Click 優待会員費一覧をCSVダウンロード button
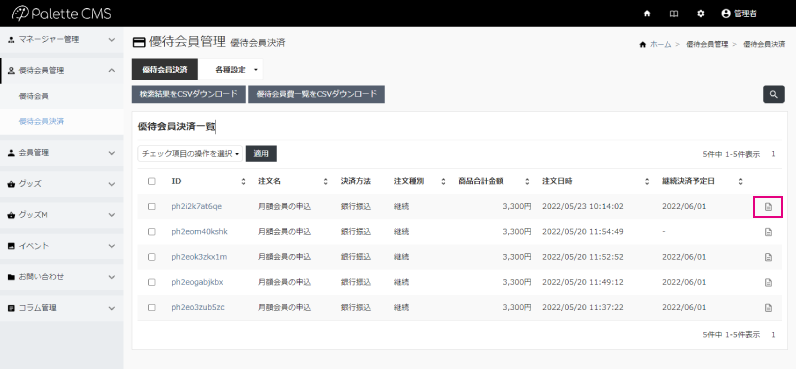This screenshot has width=796, height=369. (x=316, y=94)
